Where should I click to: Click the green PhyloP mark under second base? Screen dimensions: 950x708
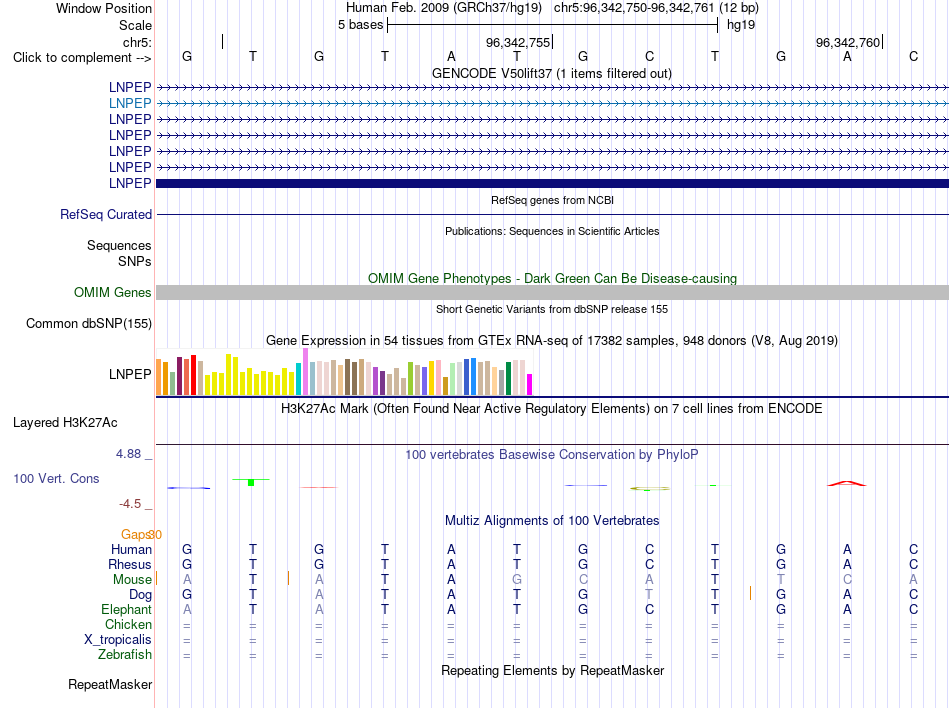pos(251,482)
